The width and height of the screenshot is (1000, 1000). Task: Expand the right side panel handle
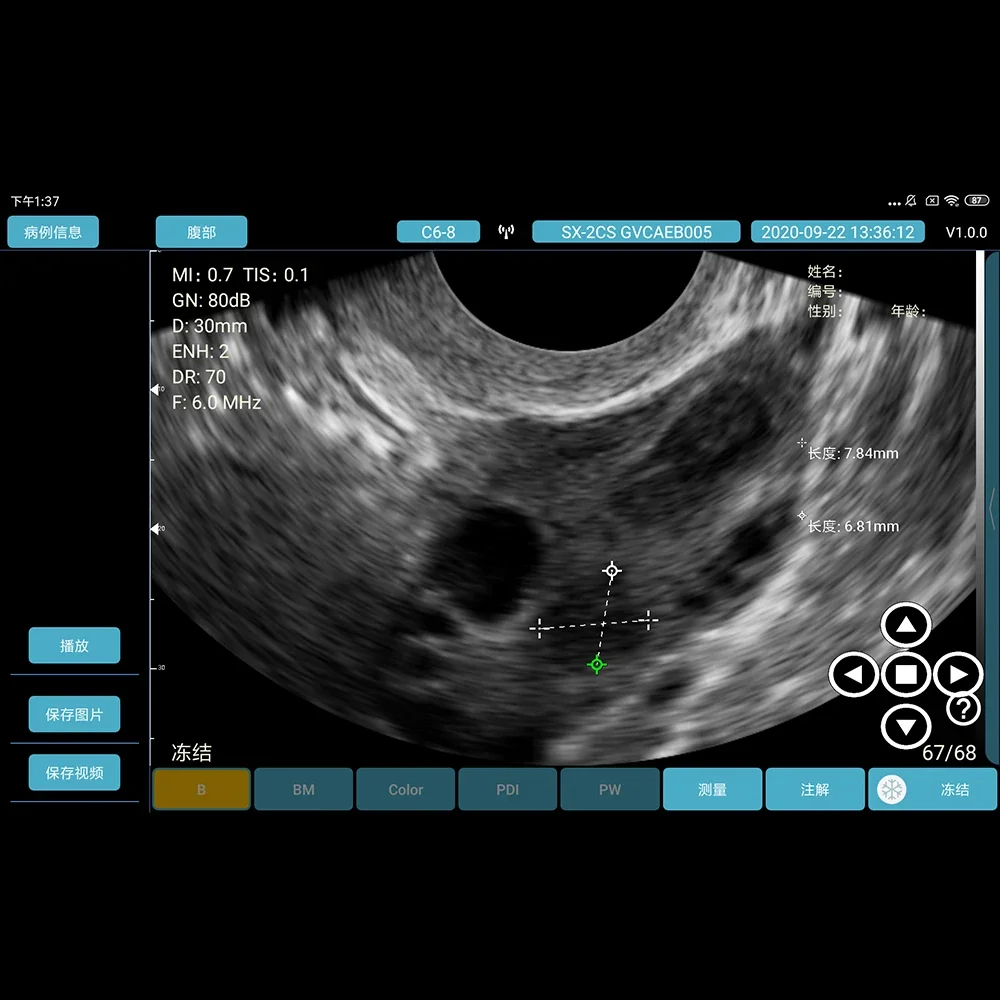[x=992, y=508]
